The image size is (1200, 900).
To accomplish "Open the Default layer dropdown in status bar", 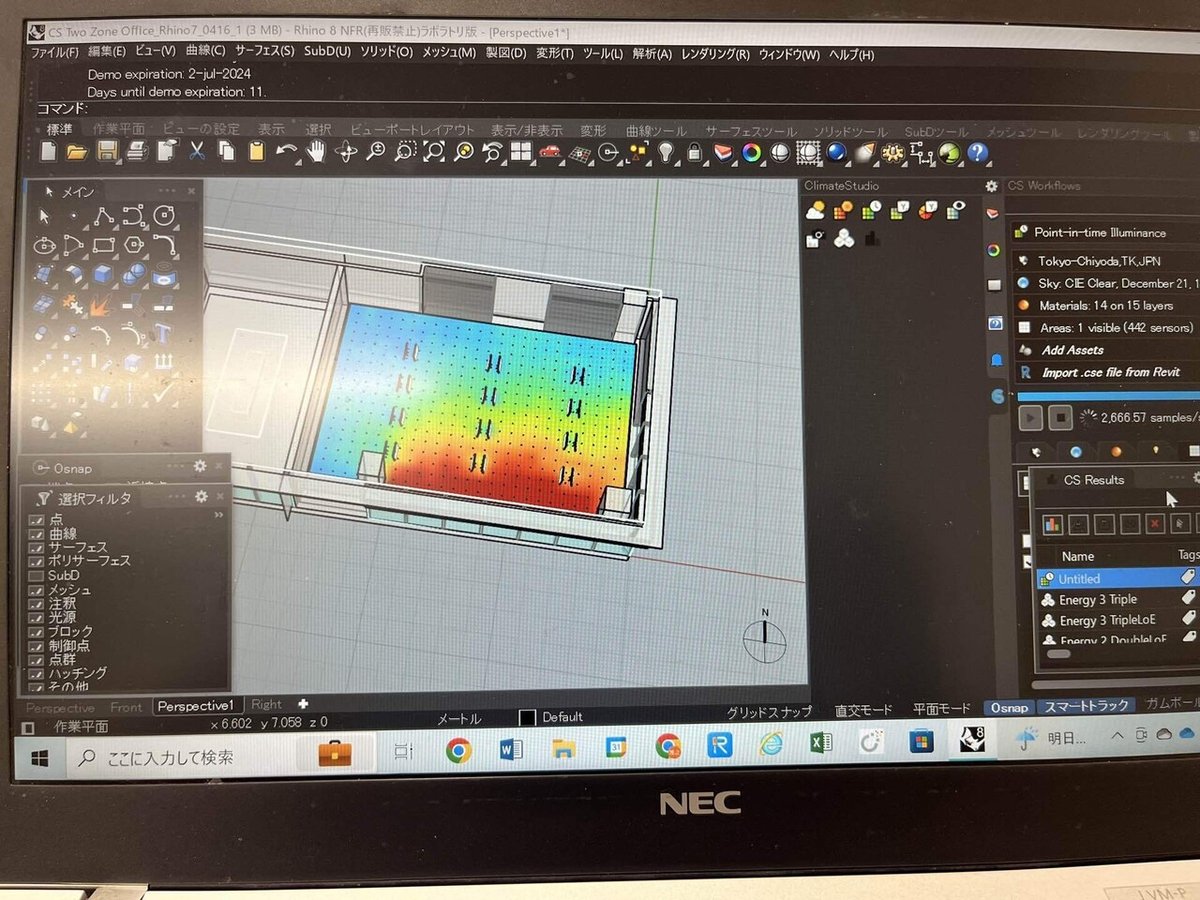I will [551, 717].
